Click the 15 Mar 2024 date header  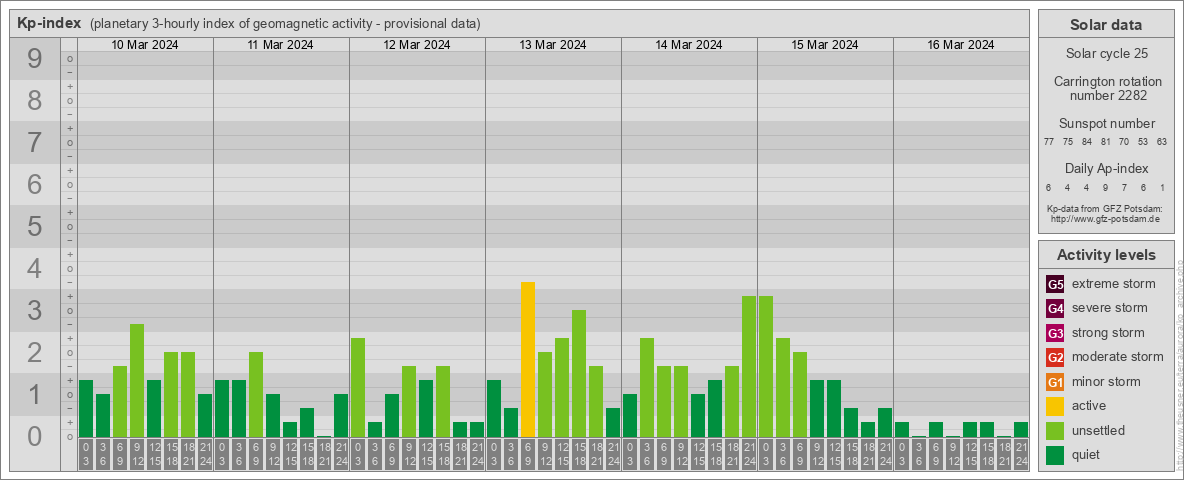[825, 45]
